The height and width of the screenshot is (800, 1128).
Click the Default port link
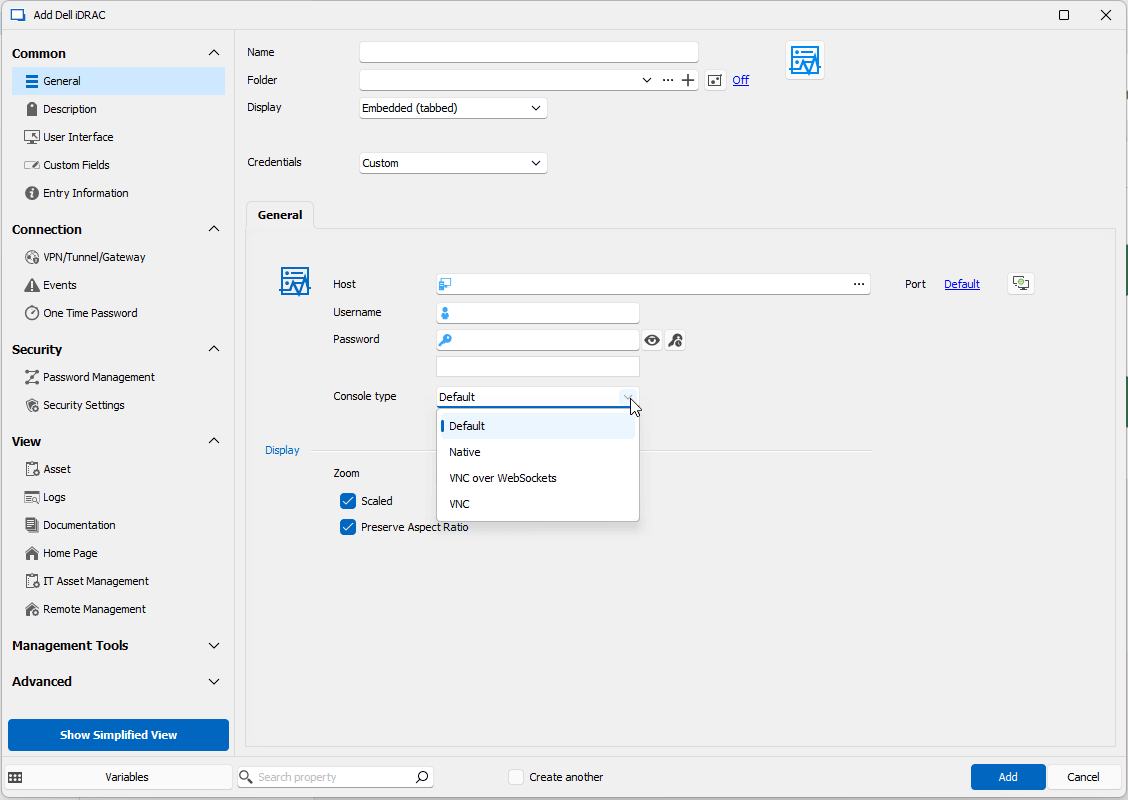pos(961,284)
